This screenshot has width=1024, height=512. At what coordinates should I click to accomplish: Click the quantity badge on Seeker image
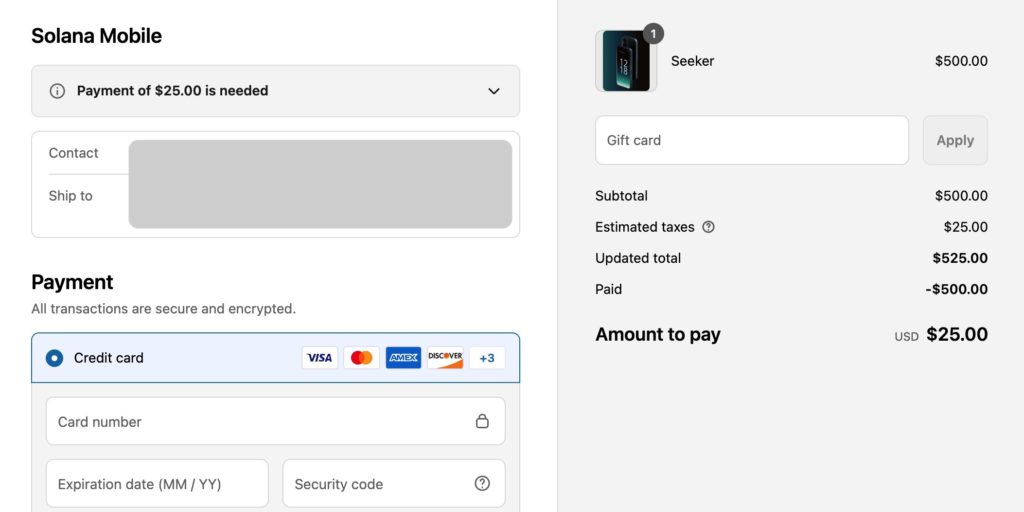[x=653, y=34]
